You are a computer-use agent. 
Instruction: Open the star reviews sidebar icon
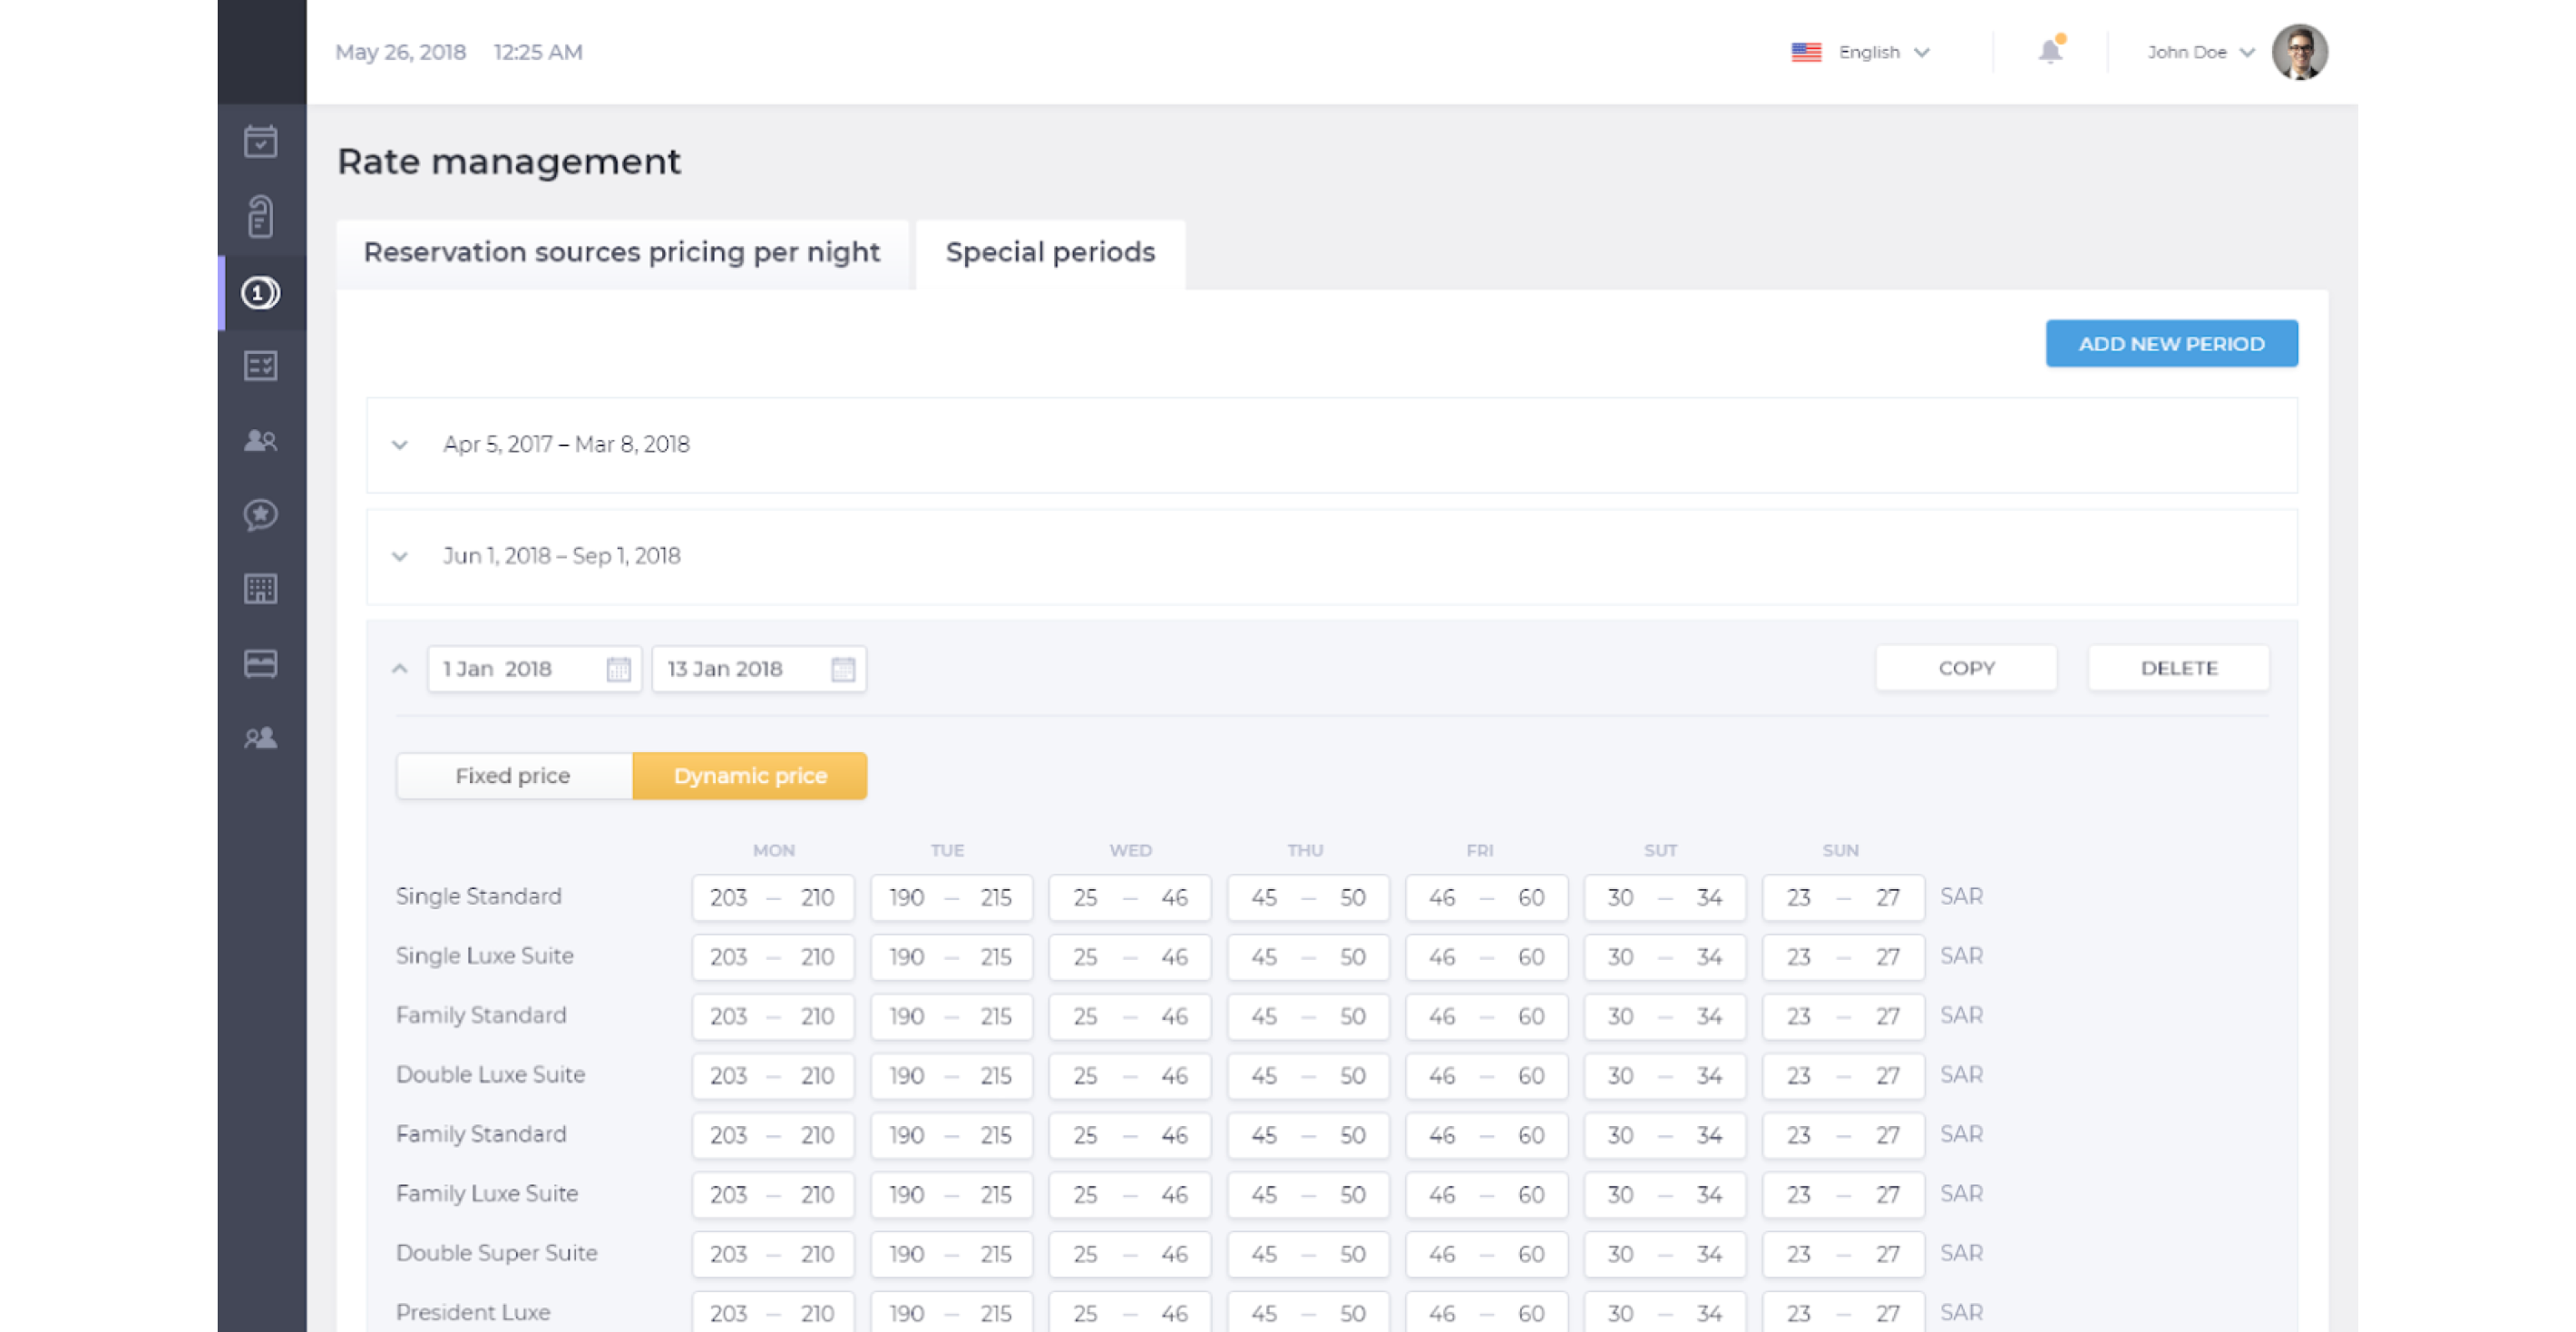click(261, 514)
